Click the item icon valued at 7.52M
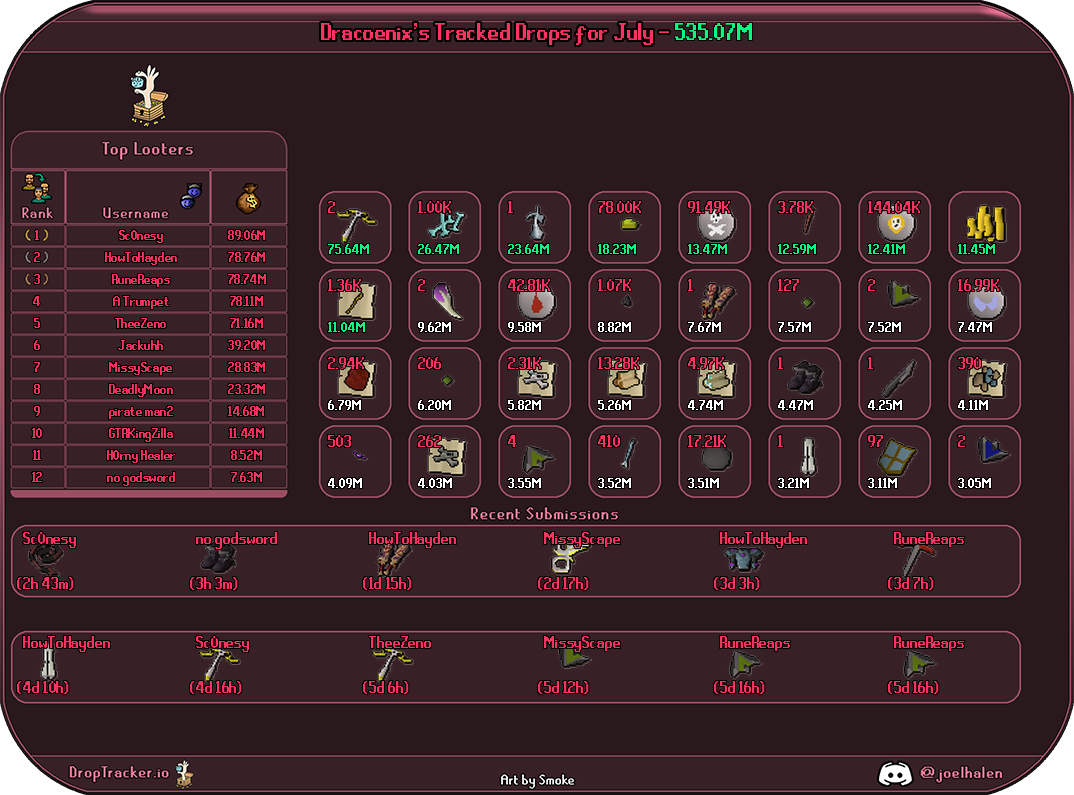1074x795 pixels. click(901, 295)
